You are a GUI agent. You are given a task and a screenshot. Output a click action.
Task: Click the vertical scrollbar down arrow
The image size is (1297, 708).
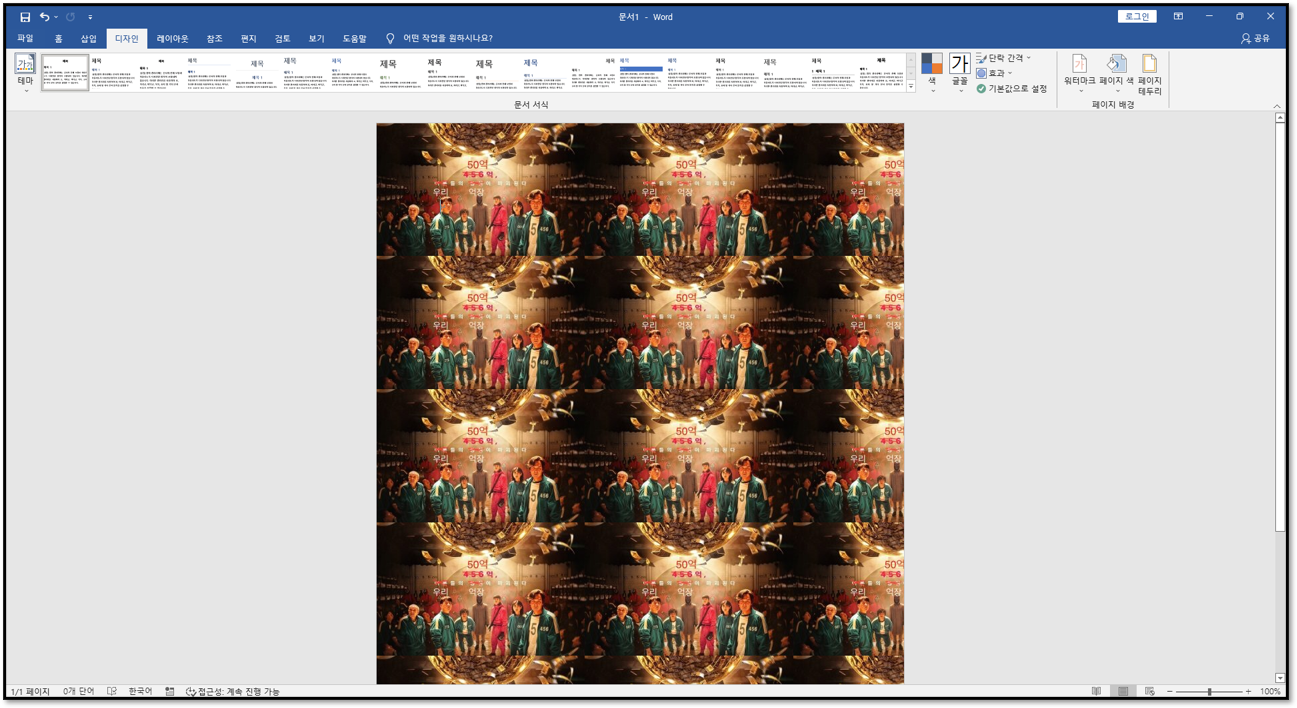click(1280, 678)
